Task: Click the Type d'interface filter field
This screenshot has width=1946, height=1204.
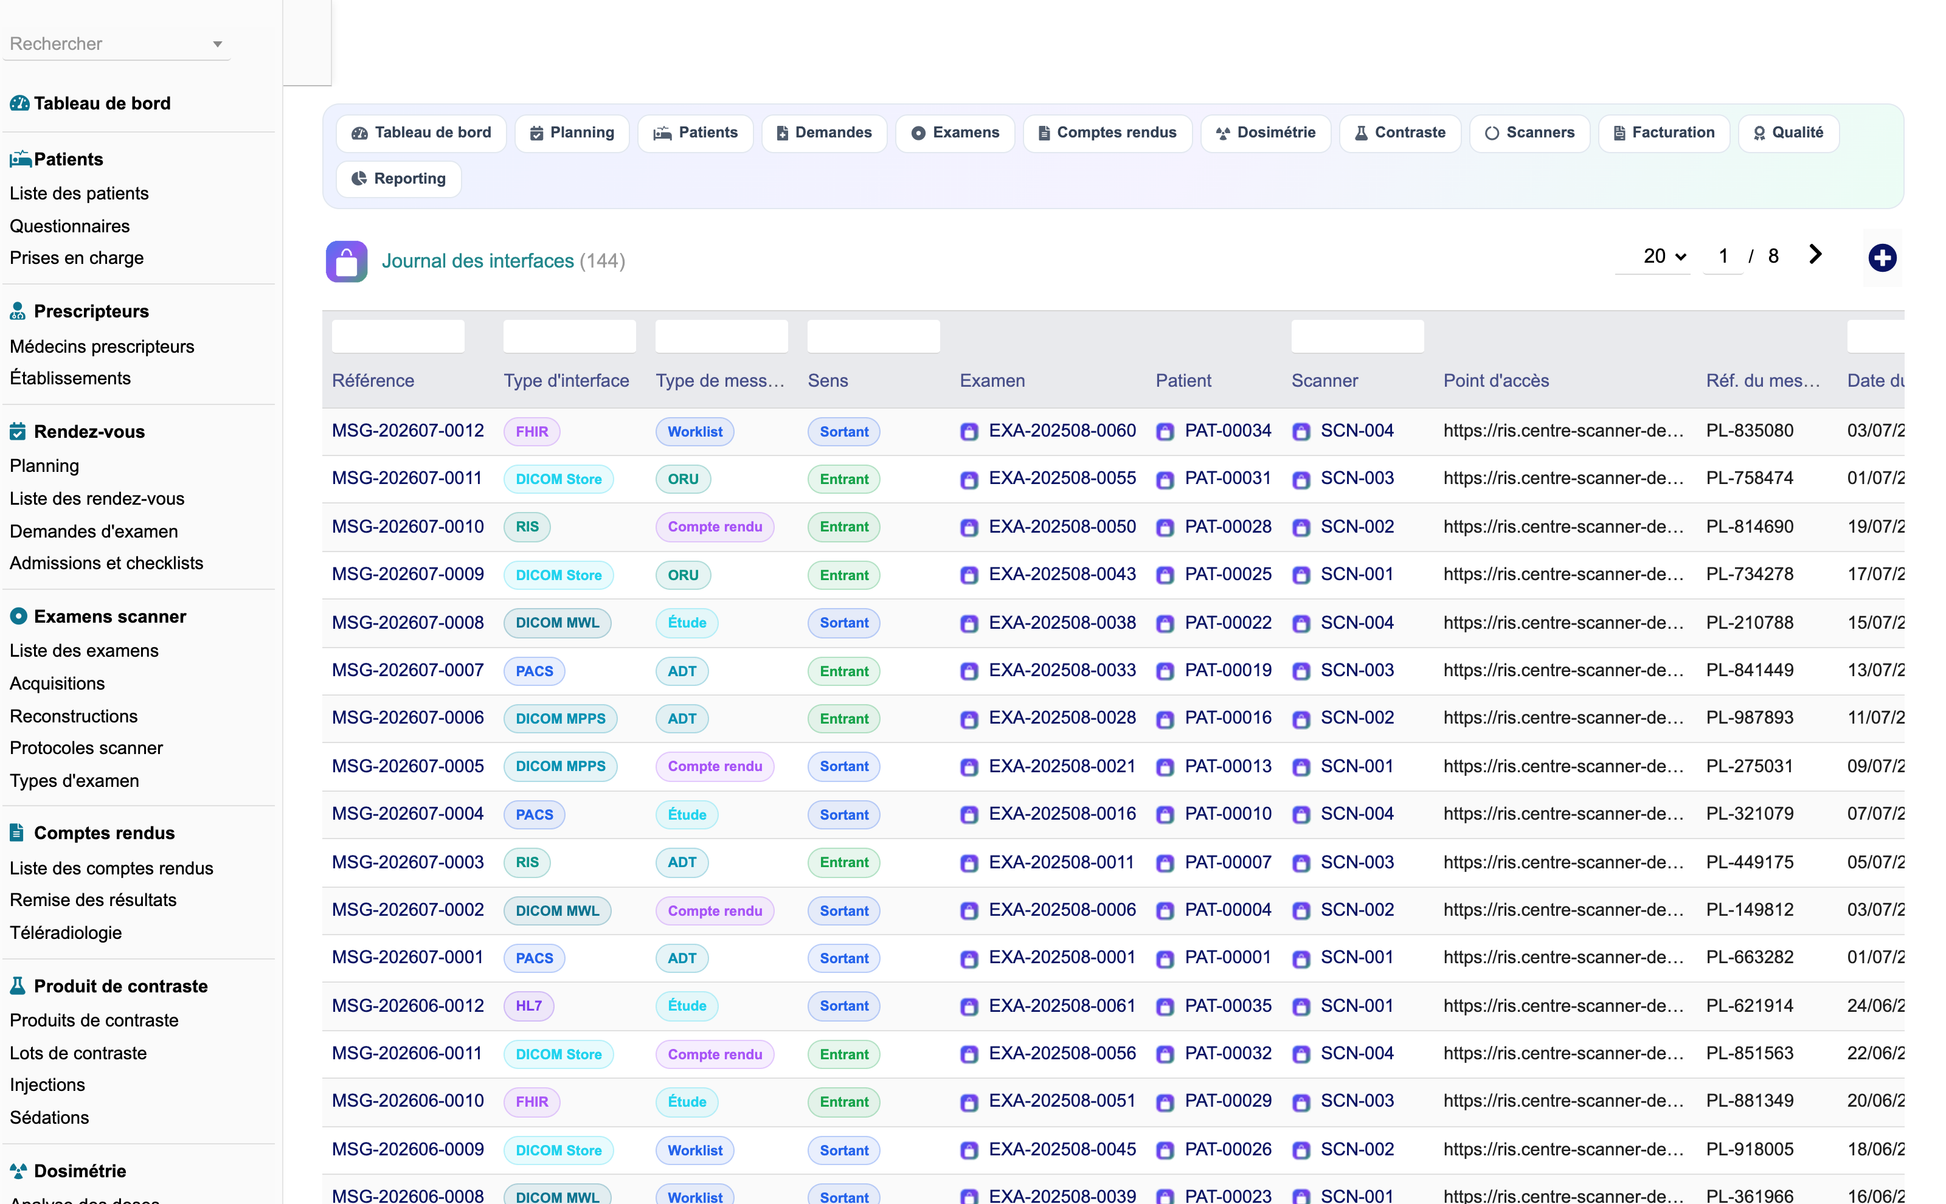Action: point(570,336)
